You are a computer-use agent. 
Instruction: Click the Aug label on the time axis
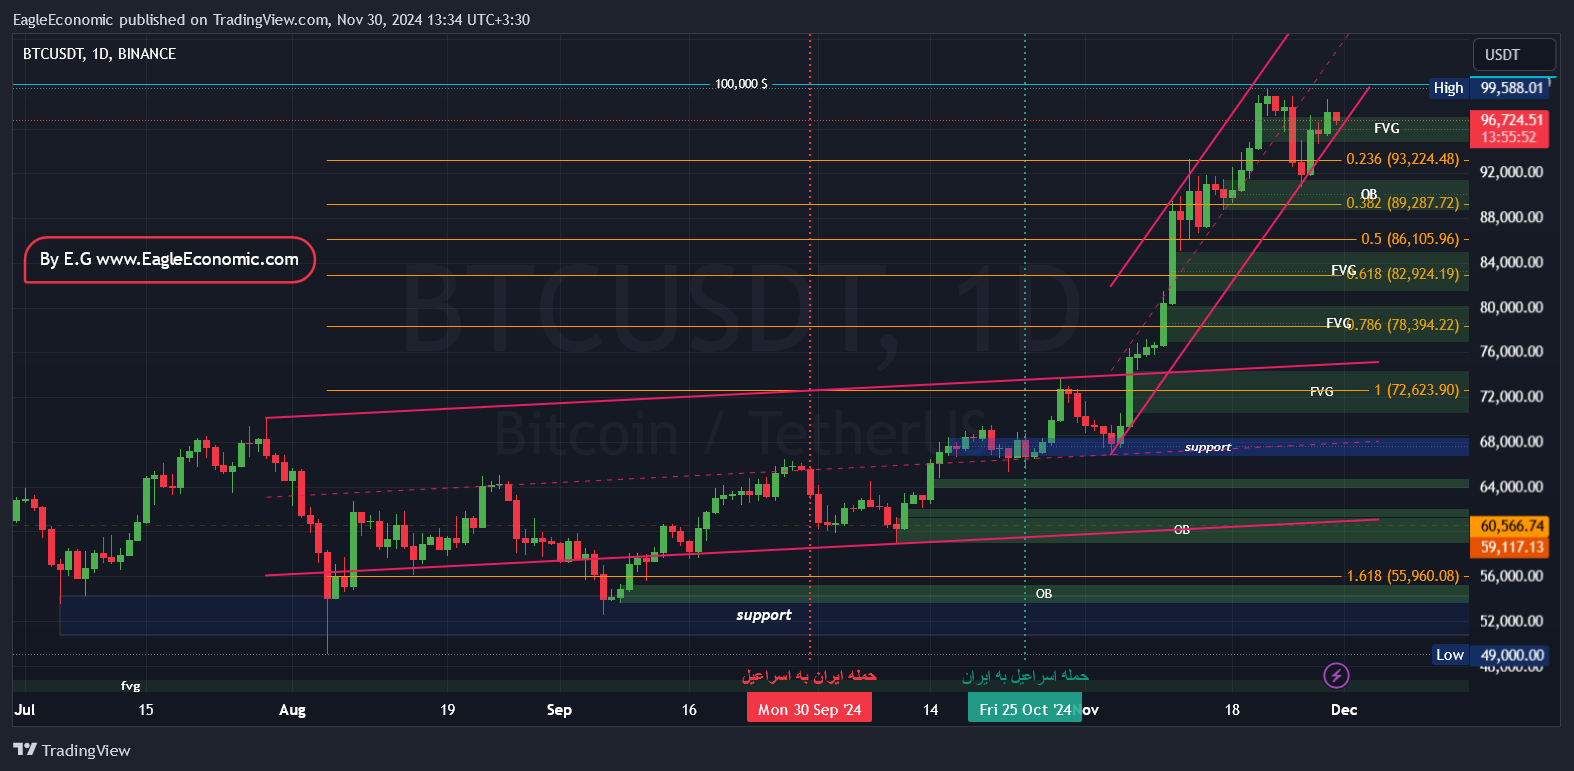292,709
